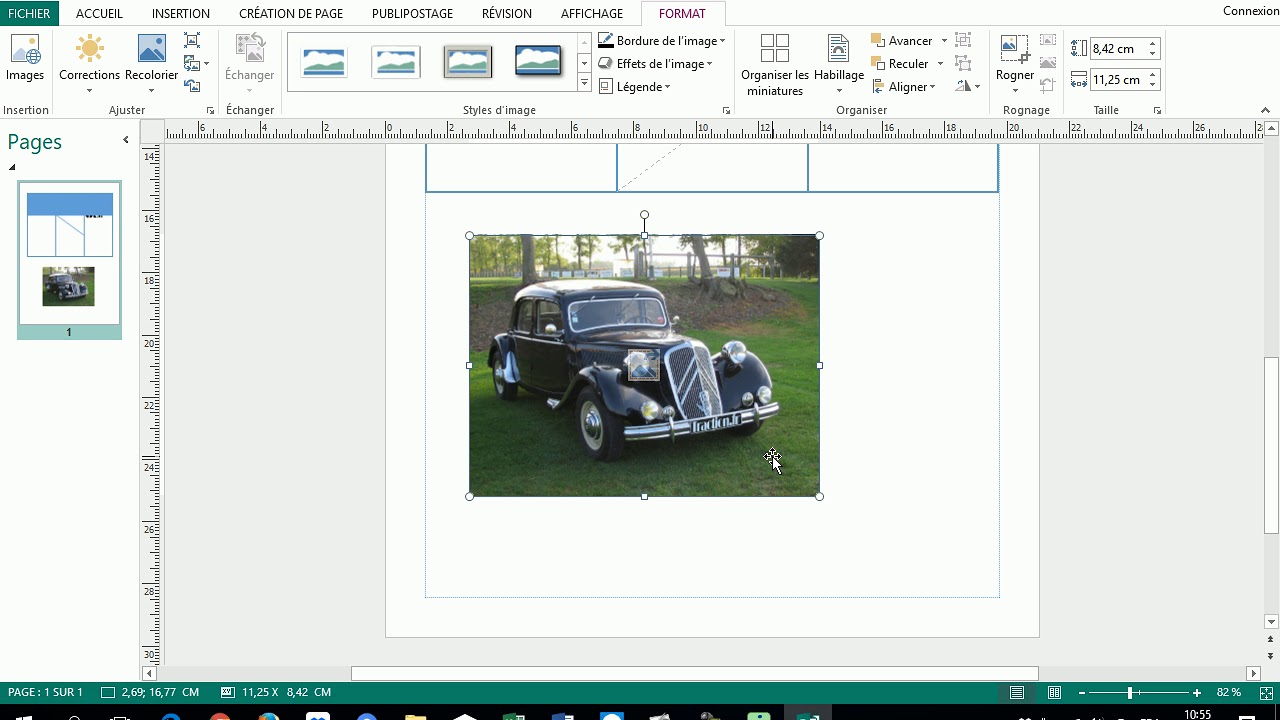Select the page 1 thumbnail
Viewport: 1280px width, 720px height.
tap(69, 255)
